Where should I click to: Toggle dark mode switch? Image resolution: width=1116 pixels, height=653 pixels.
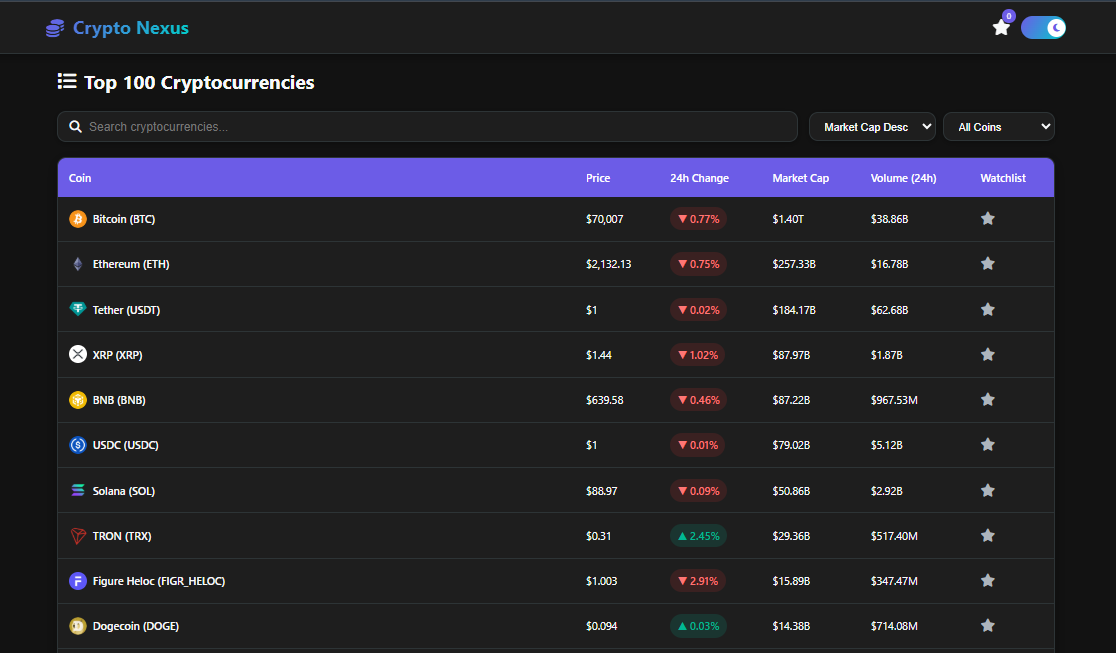(x=1044, y=27)
